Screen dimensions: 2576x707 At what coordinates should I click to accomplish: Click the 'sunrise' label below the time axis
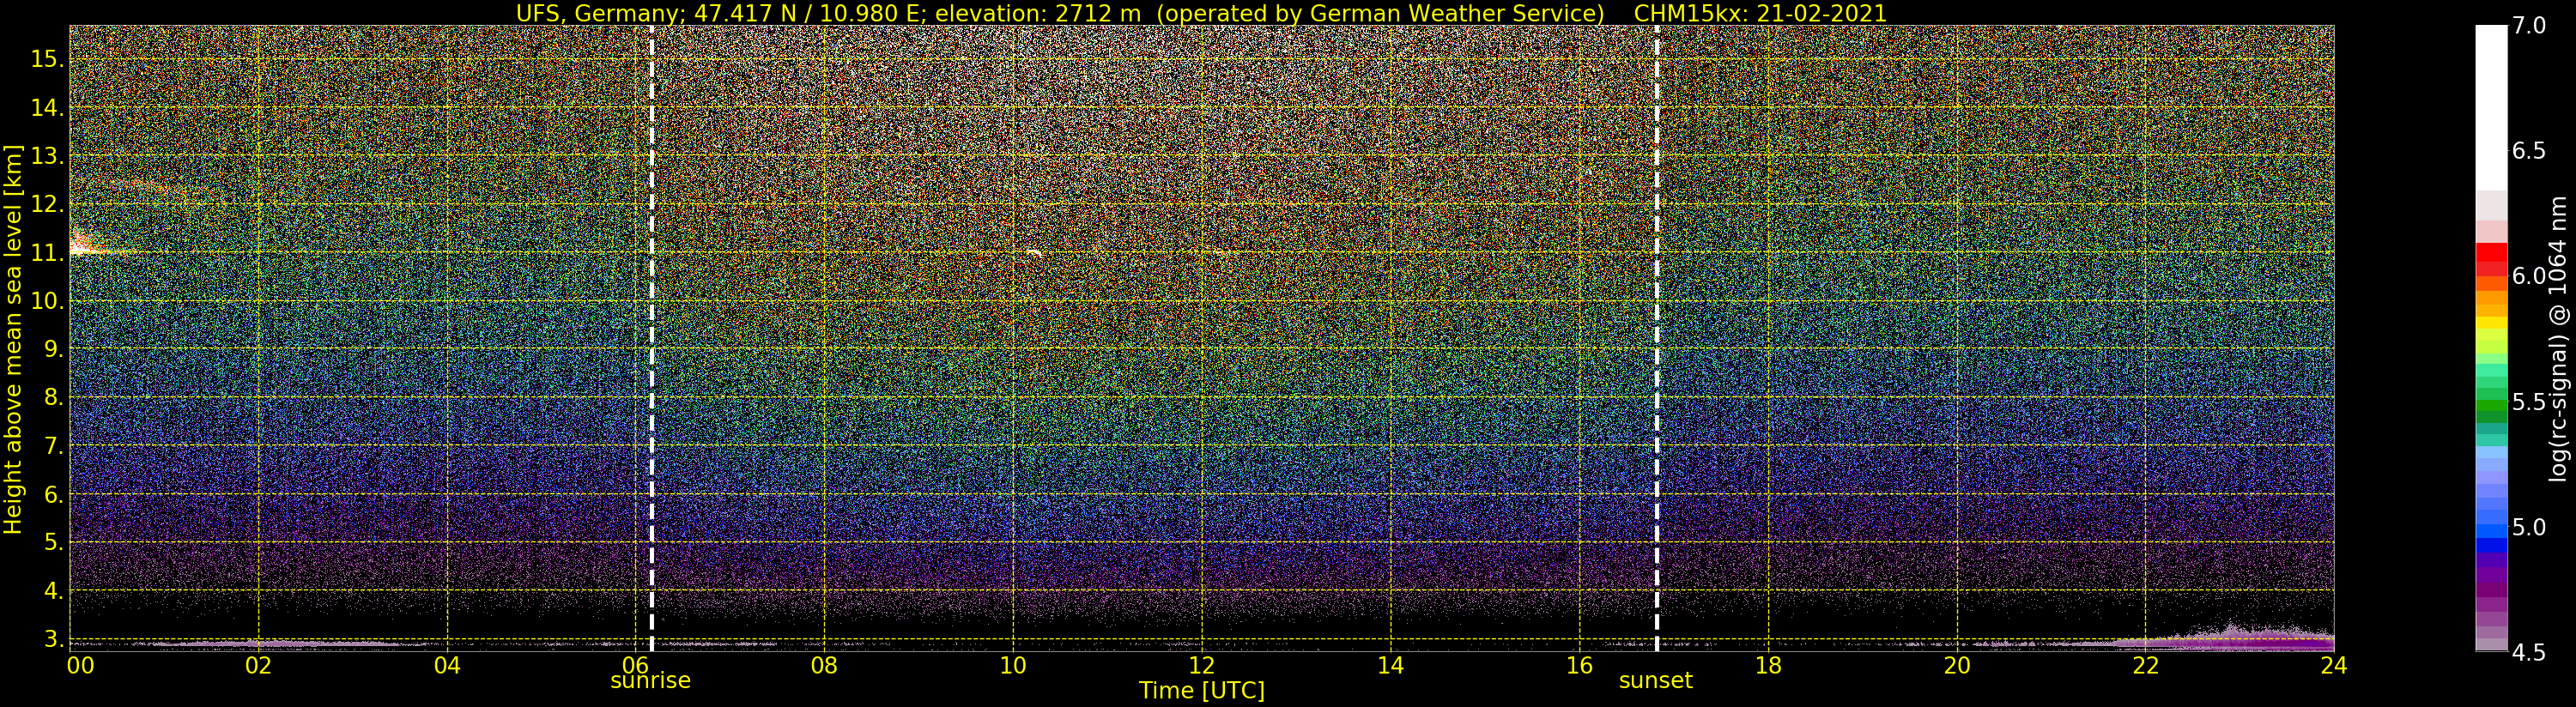[x=650, y=681]
